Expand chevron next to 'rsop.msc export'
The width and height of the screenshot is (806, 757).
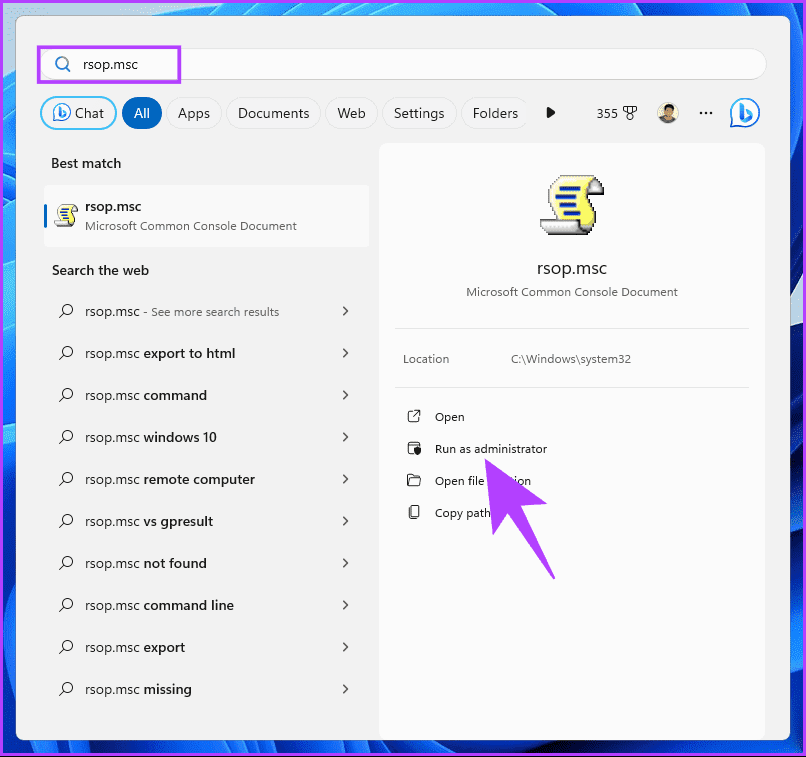[x=345, y=647]
